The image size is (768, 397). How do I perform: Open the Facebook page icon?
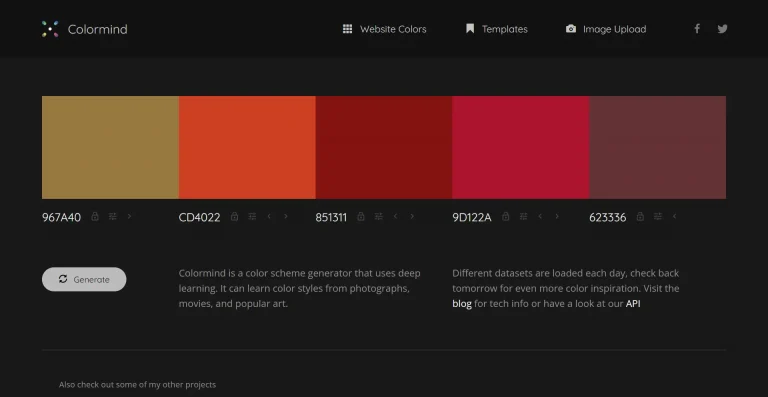(x=696, y=28)
